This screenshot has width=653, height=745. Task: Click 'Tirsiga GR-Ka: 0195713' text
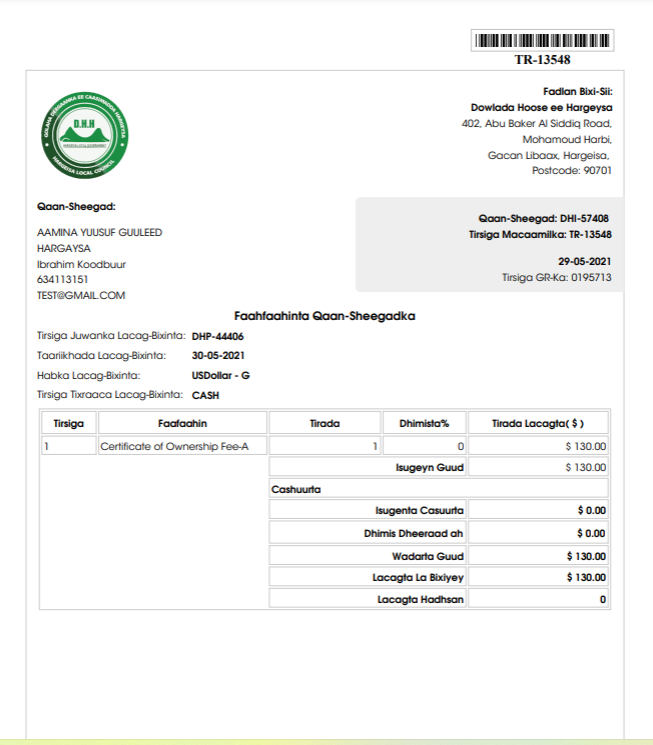tap(557, 277)
